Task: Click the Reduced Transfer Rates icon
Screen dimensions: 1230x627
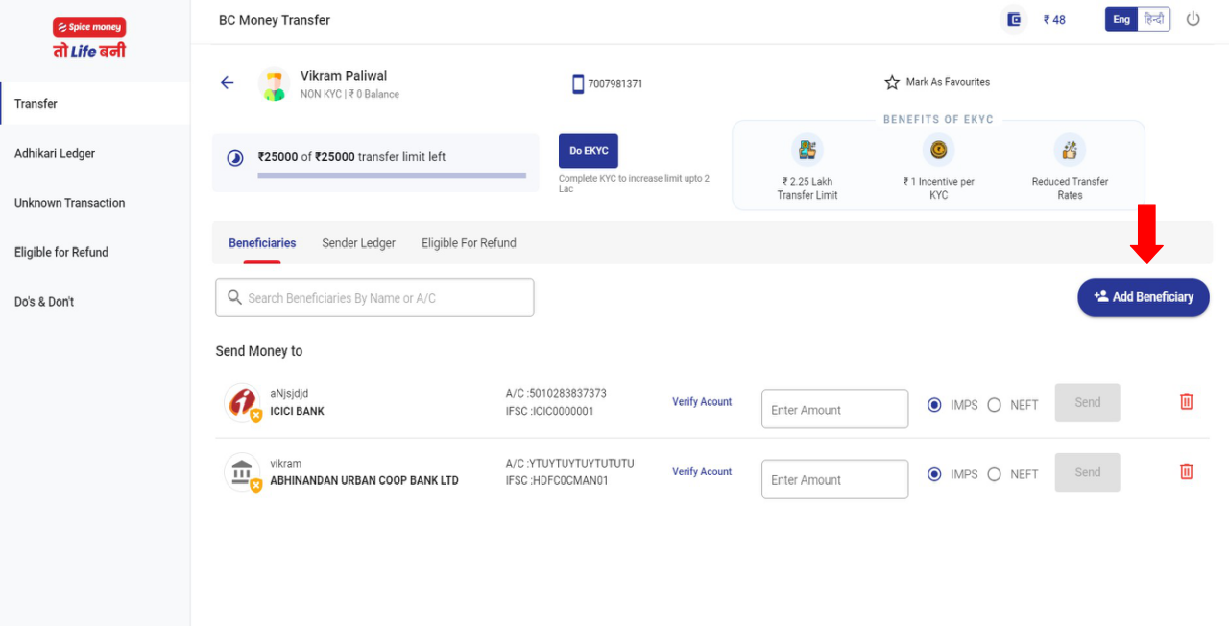Action: point(1069,150)
